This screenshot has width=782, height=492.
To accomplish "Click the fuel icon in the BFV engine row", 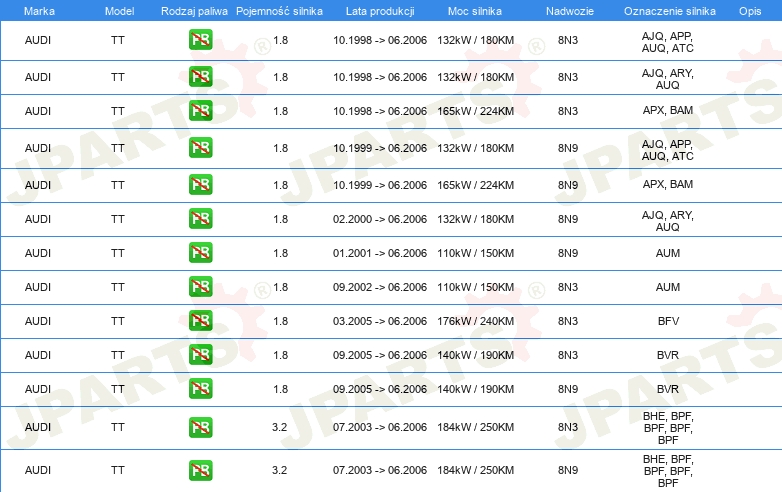I will click(x=200, y=321).
